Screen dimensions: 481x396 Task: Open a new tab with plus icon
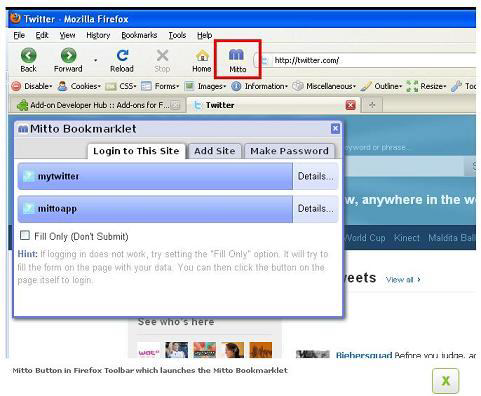[372, 105]
